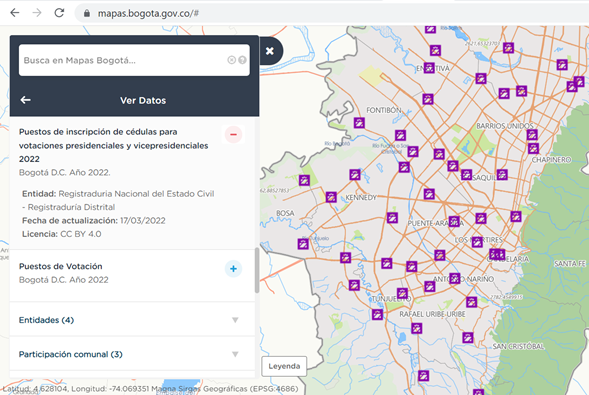This screenshot has height=395, width=589.
Task: Click the browser forward arrow
Action: pyautogui.click(x=37, y=13)
